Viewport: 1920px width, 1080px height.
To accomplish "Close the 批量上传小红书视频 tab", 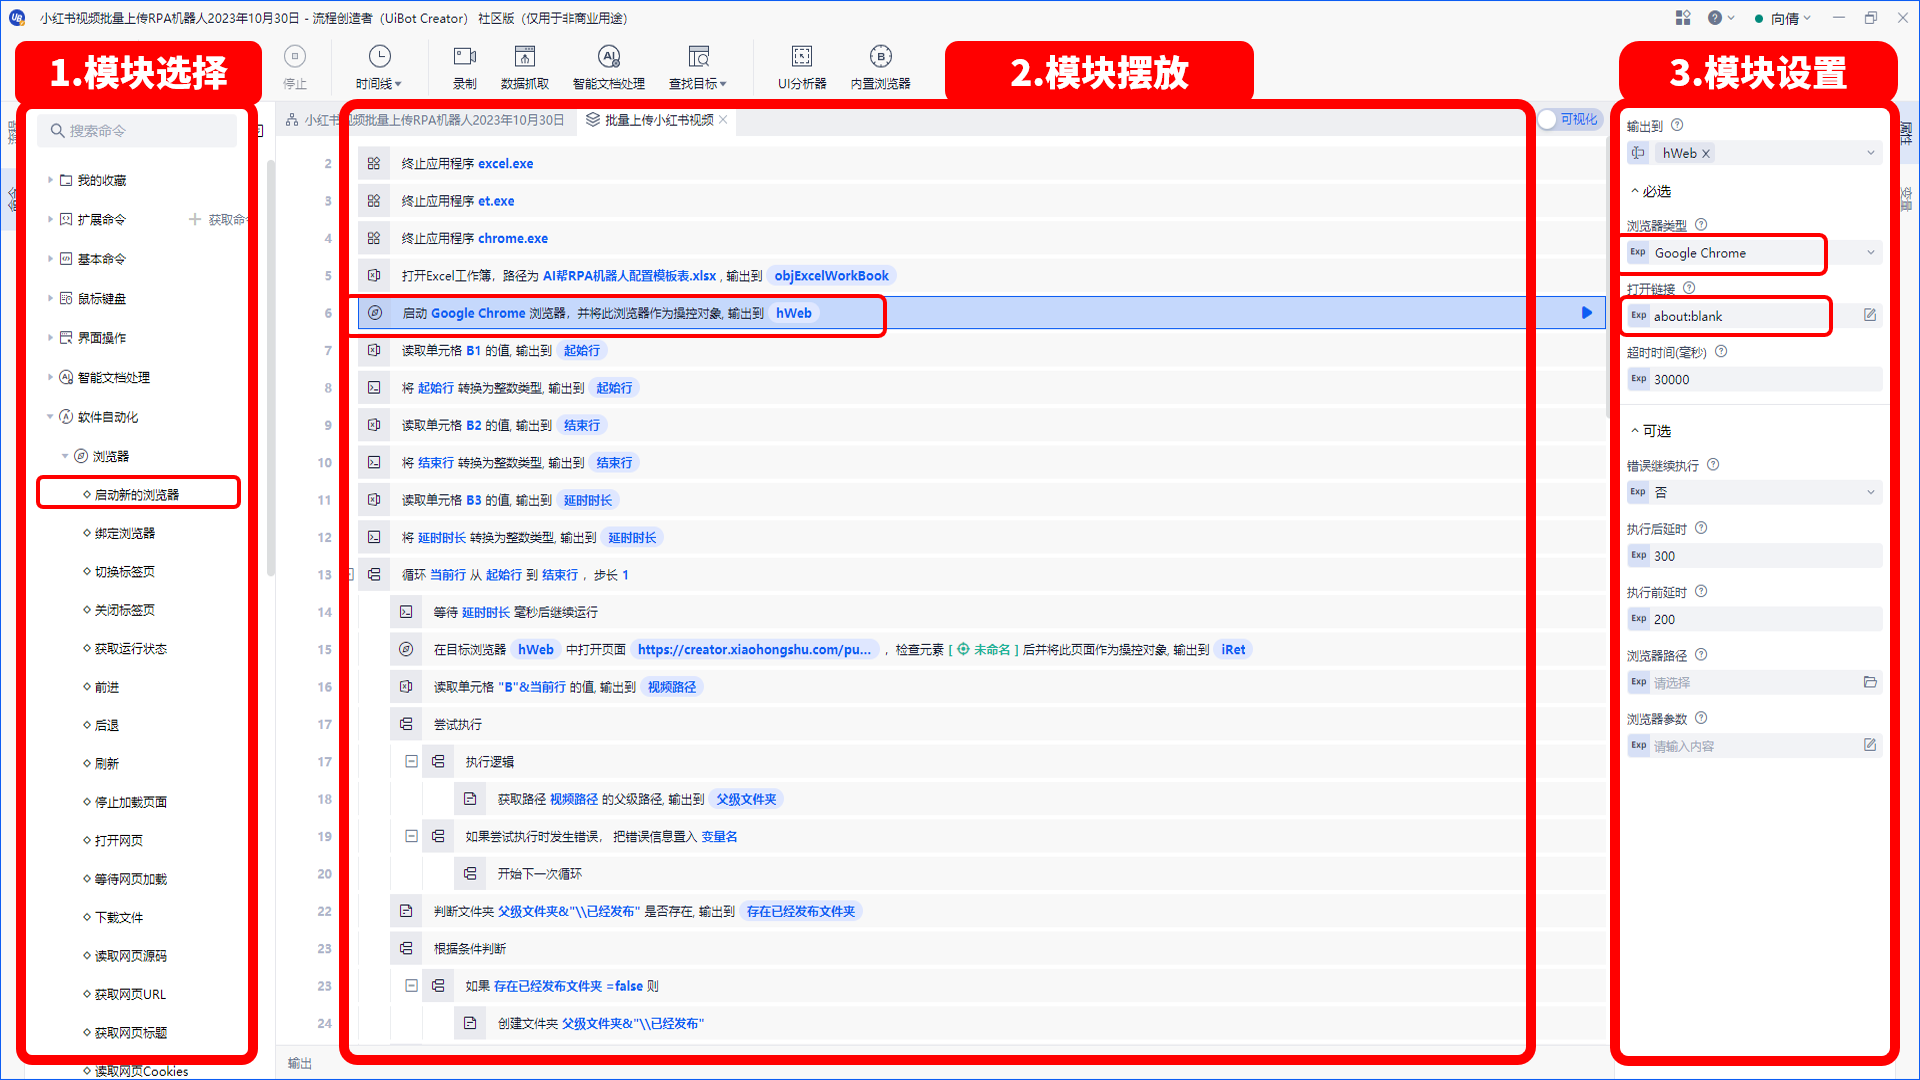I will 723,120.
